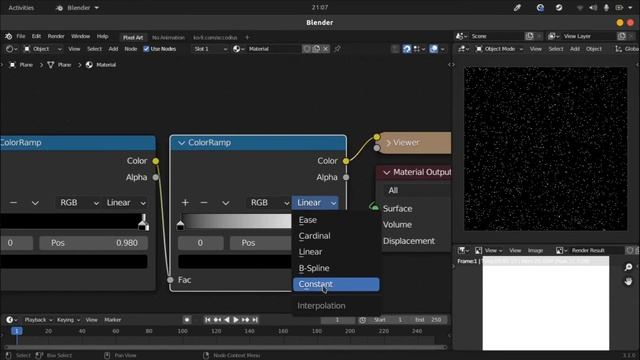The height and width of the screenshot is (360, 640).
Task: Open the RGB color mode dropdown in middle ColorRamp
Action: (x=268, y=203)
